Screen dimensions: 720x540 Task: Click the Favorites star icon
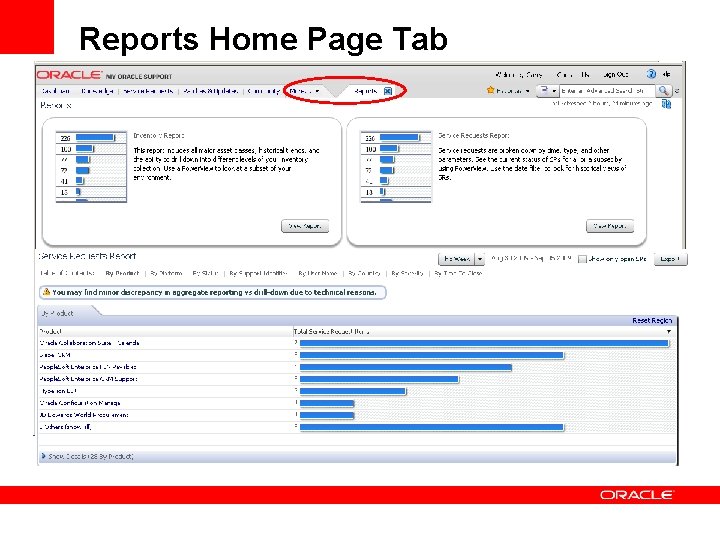click(x=490, y=90)
